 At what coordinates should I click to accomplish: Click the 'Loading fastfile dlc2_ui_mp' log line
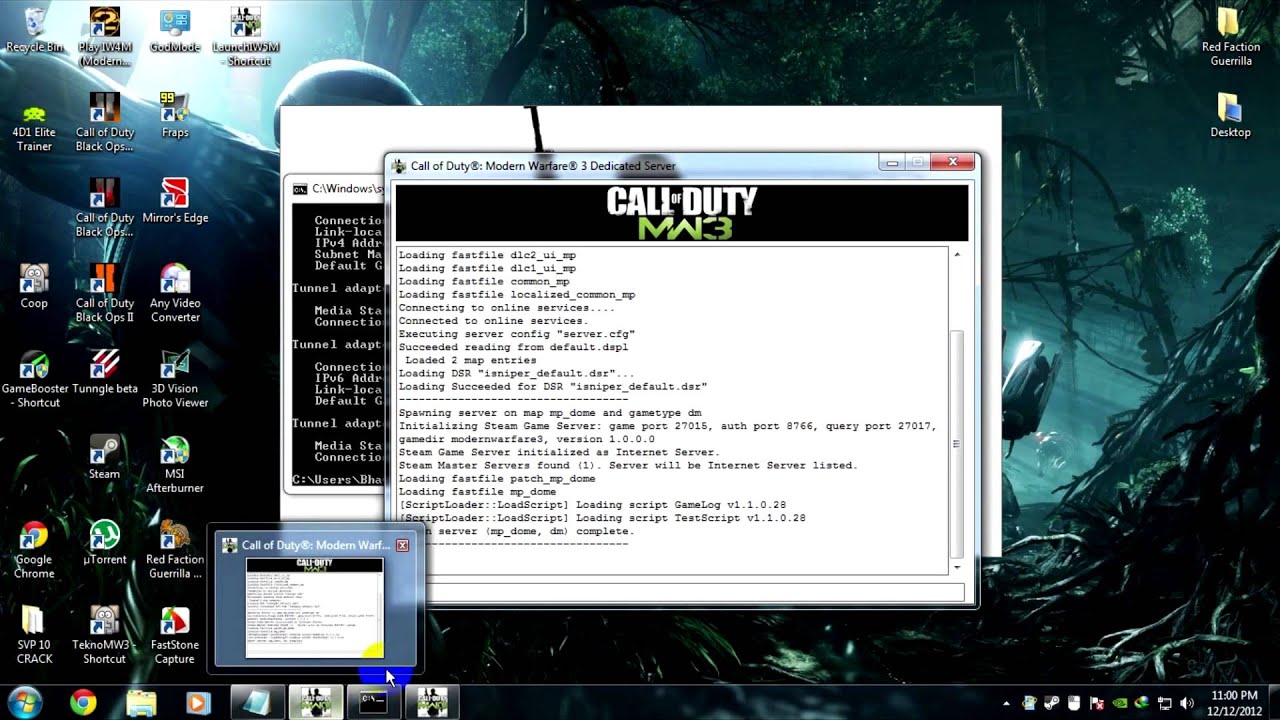tap(487, 255)
